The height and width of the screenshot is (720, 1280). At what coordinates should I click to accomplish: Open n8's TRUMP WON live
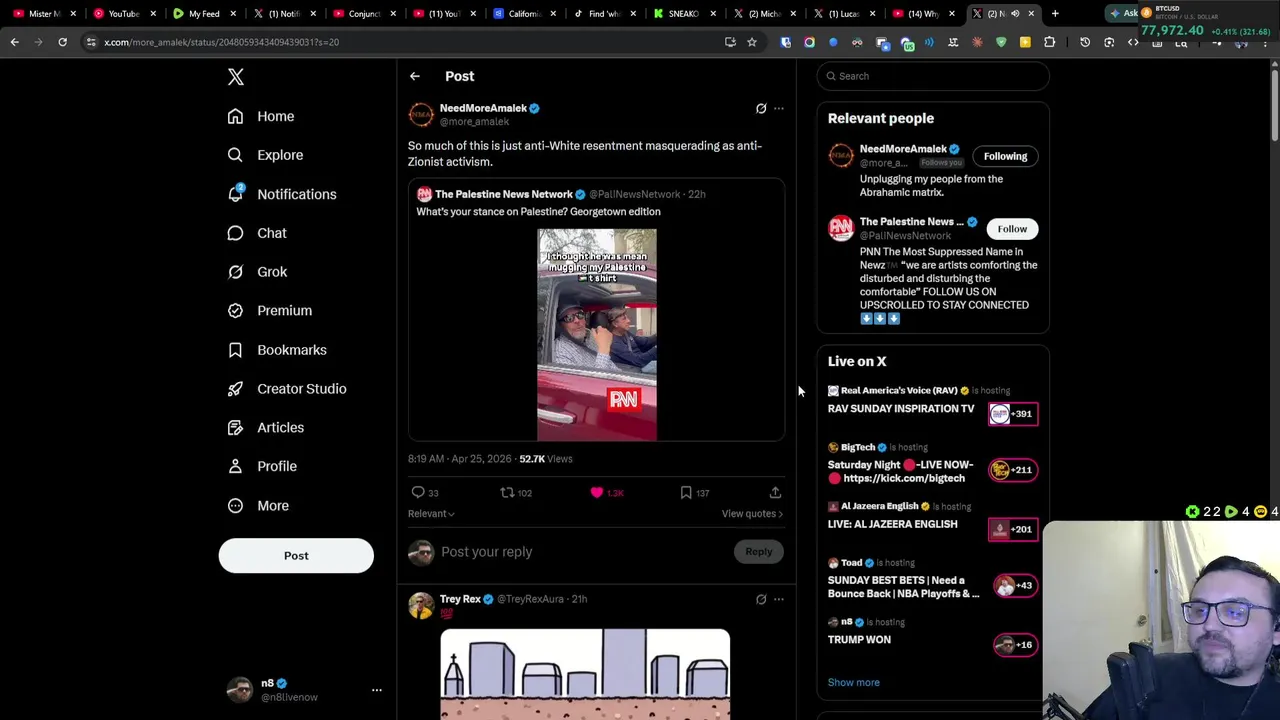click(859, 640)
